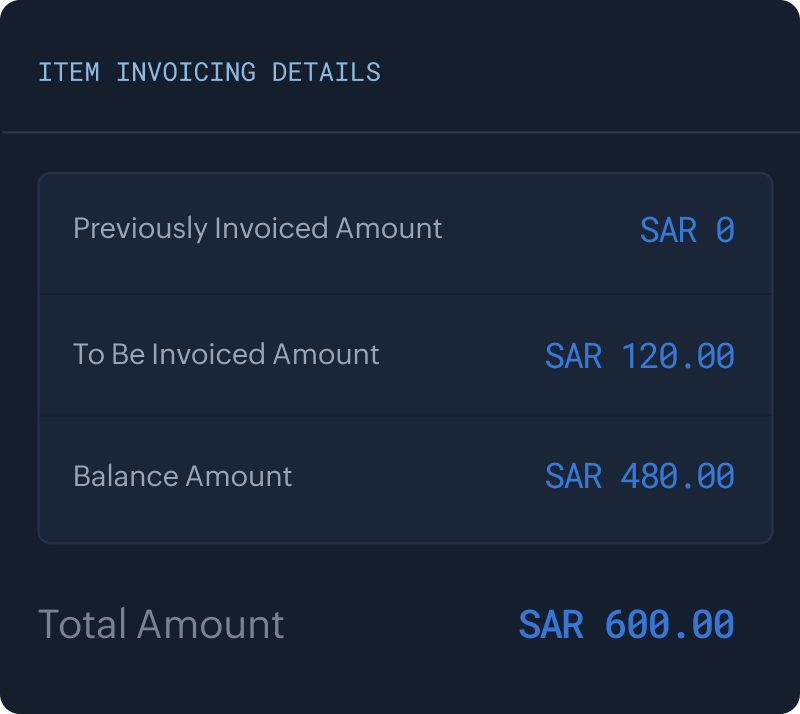
Task: Select the Balance Amount label
Action: [182, 476]
